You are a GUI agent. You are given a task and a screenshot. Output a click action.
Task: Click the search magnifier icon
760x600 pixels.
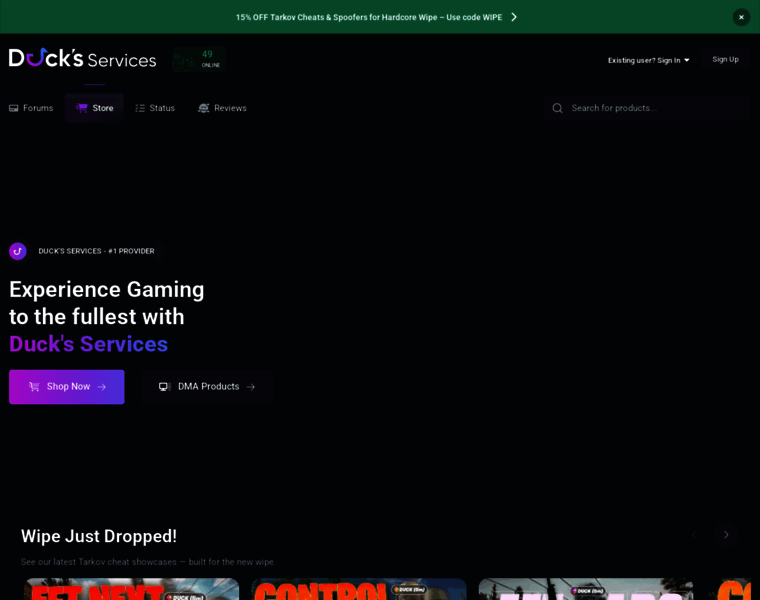(557, 108)
